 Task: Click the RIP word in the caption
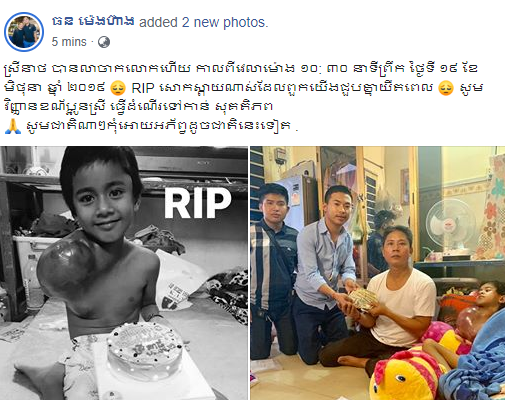143,88
